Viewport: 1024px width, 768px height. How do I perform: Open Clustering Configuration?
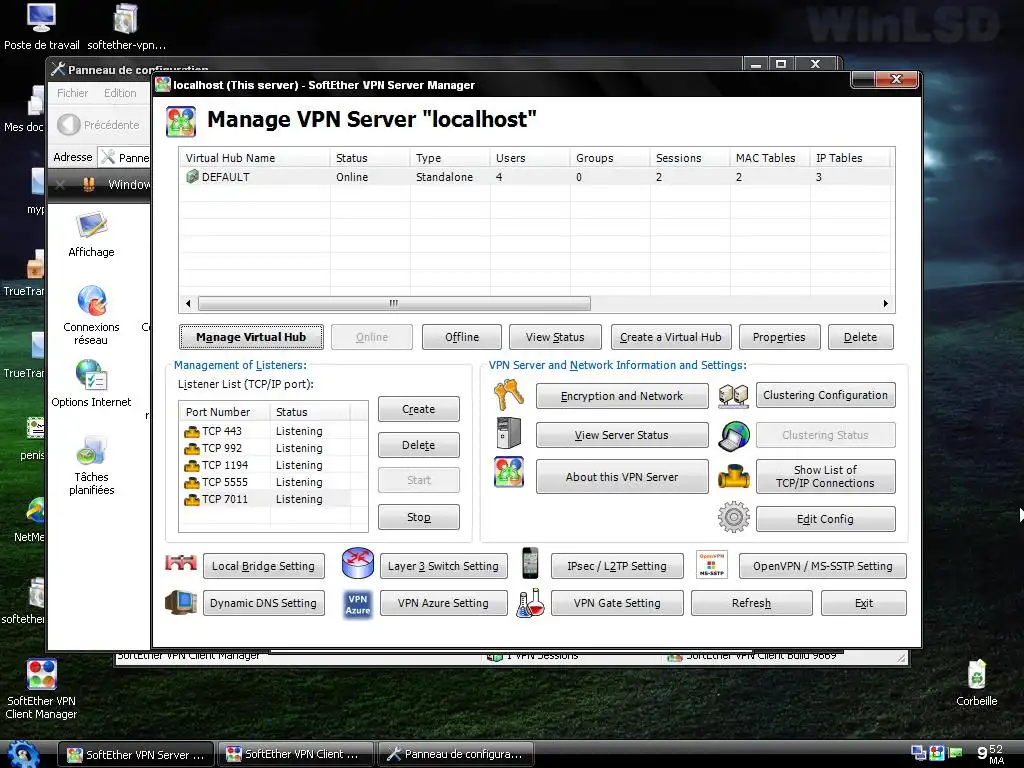(825, 395)
